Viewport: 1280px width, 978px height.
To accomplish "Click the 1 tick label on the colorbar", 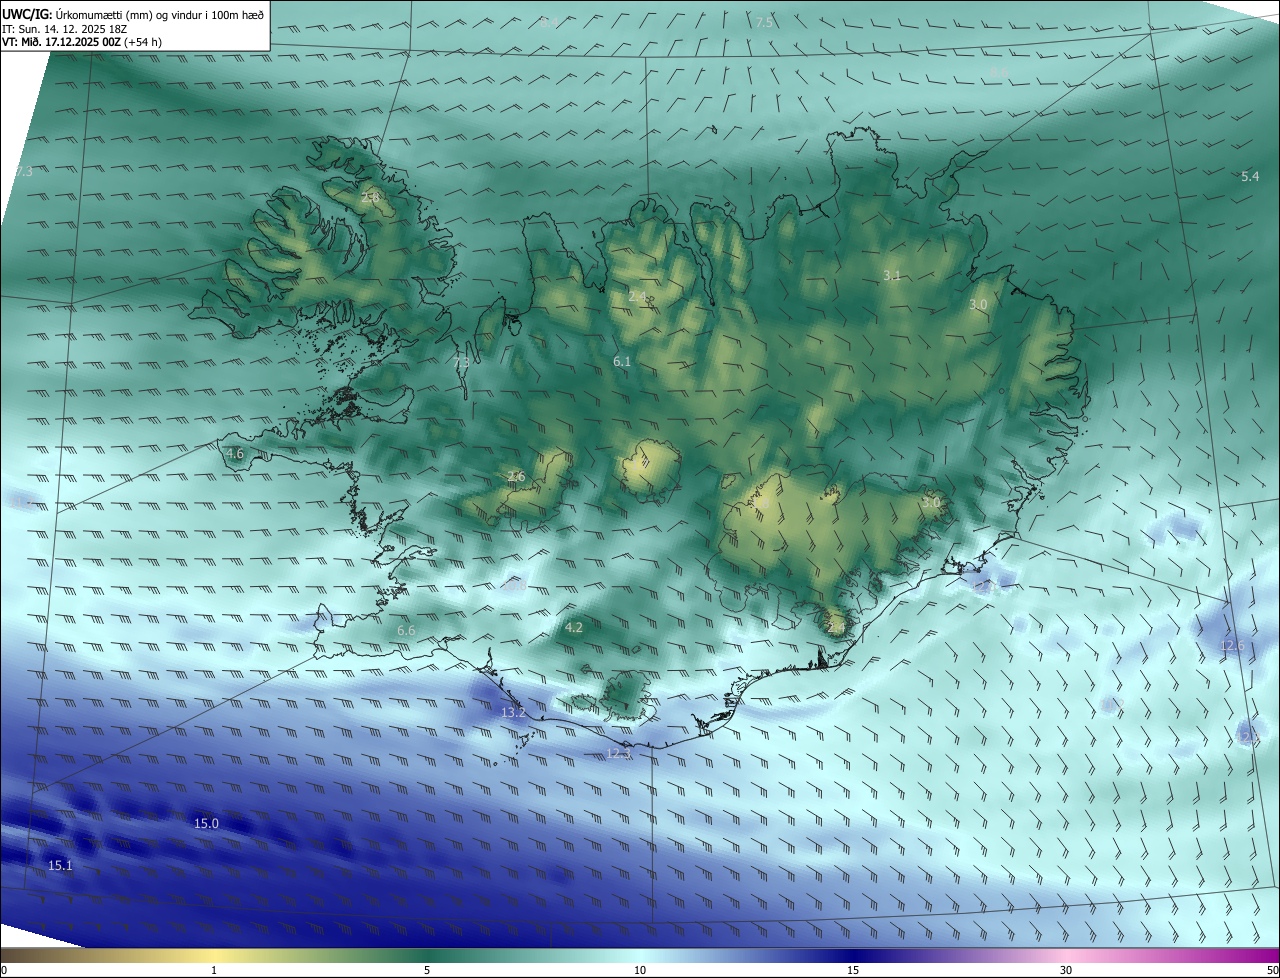I will (x=214, y=970).
